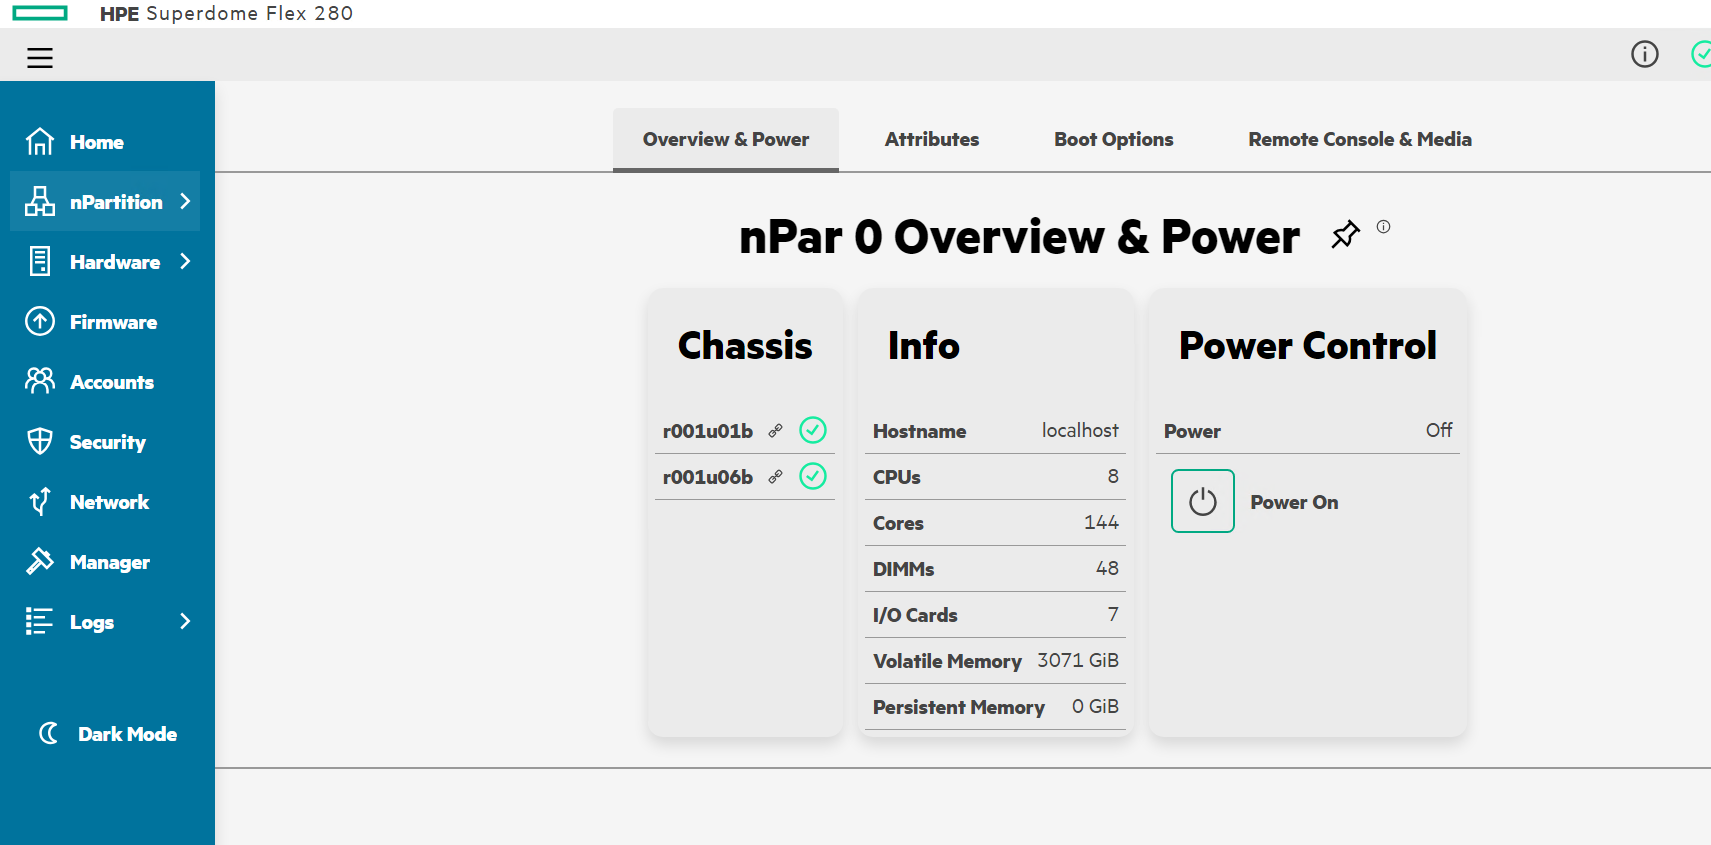Switch to Overview & Power tab
Image resolution: width=1711 pixels, height=845 pixels.
(x=726, y=139)
